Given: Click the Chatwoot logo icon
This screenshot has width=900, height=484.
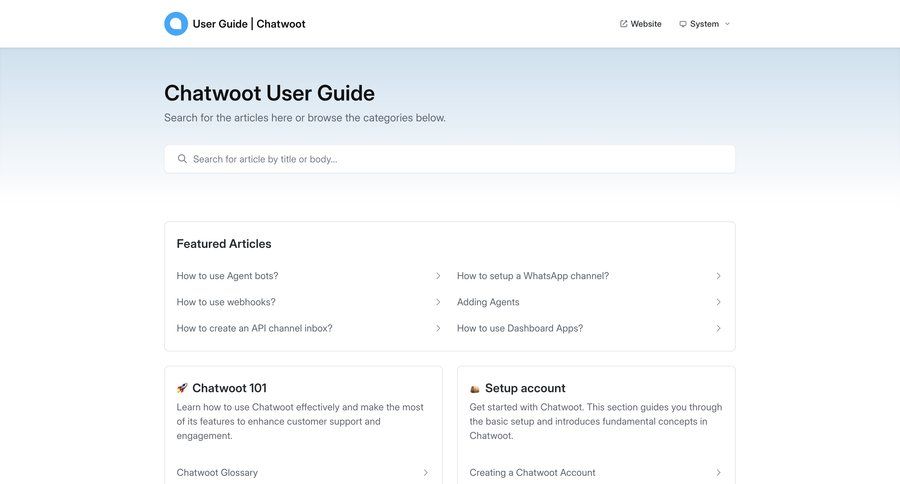Looking at the screenshot, I should click(176, 24).
